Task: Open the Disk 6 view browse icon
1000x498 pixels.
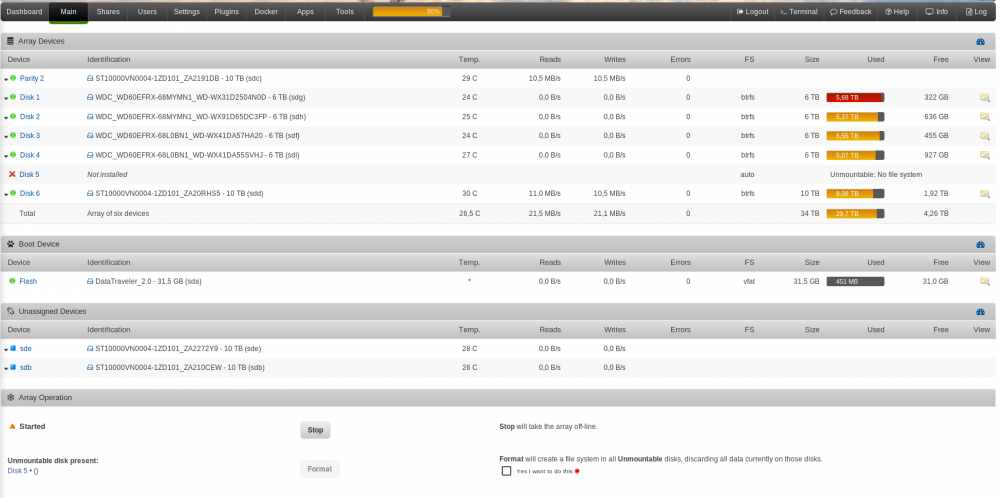Action: click(x=985, y=194)
